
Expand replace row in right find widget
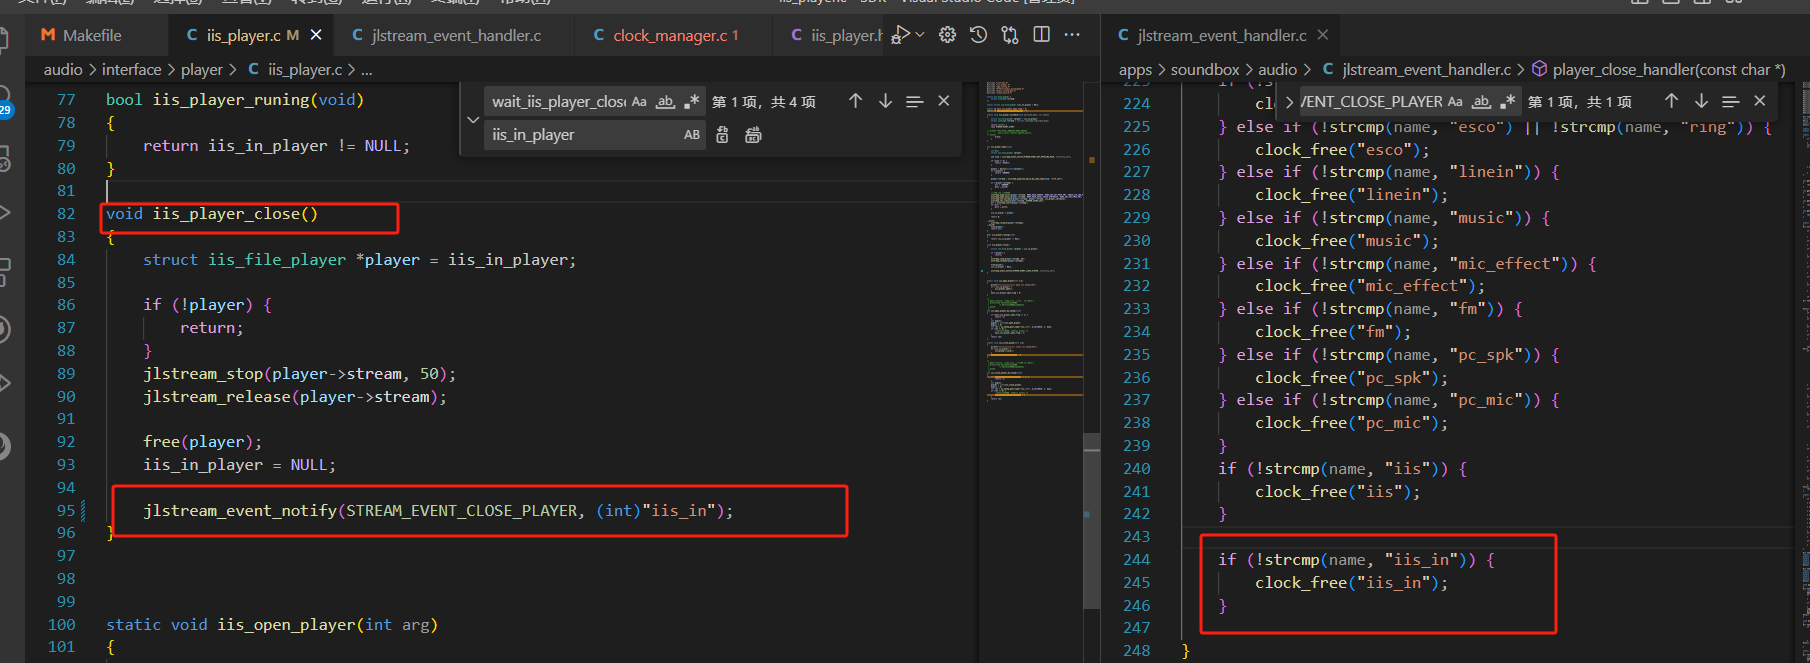(1289, 101)
